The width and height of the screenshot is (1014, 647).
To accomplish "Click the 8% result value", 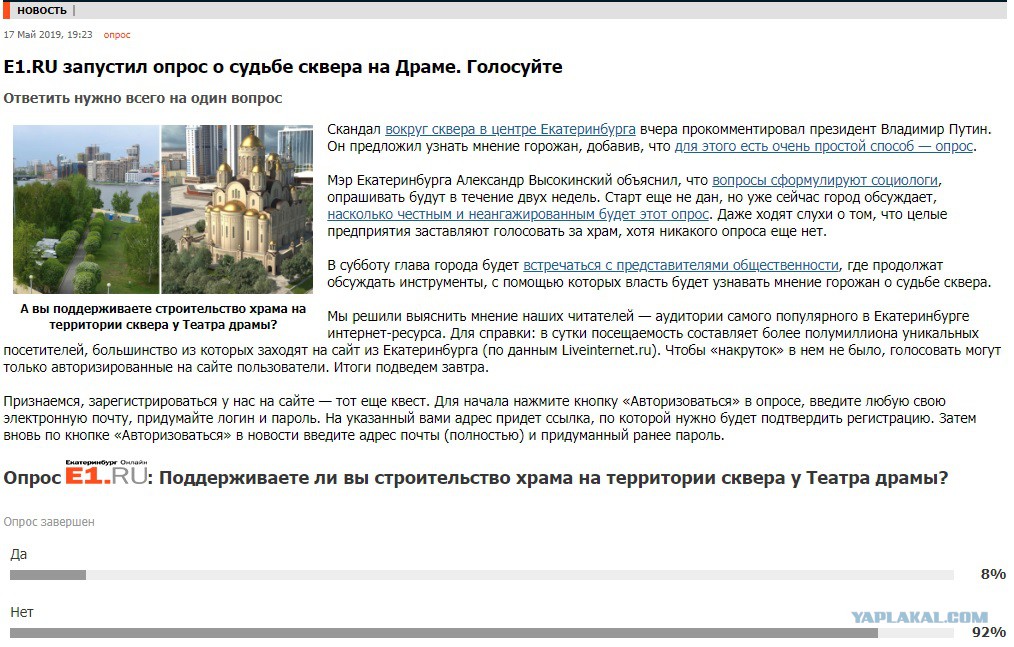I will [993, 574].
